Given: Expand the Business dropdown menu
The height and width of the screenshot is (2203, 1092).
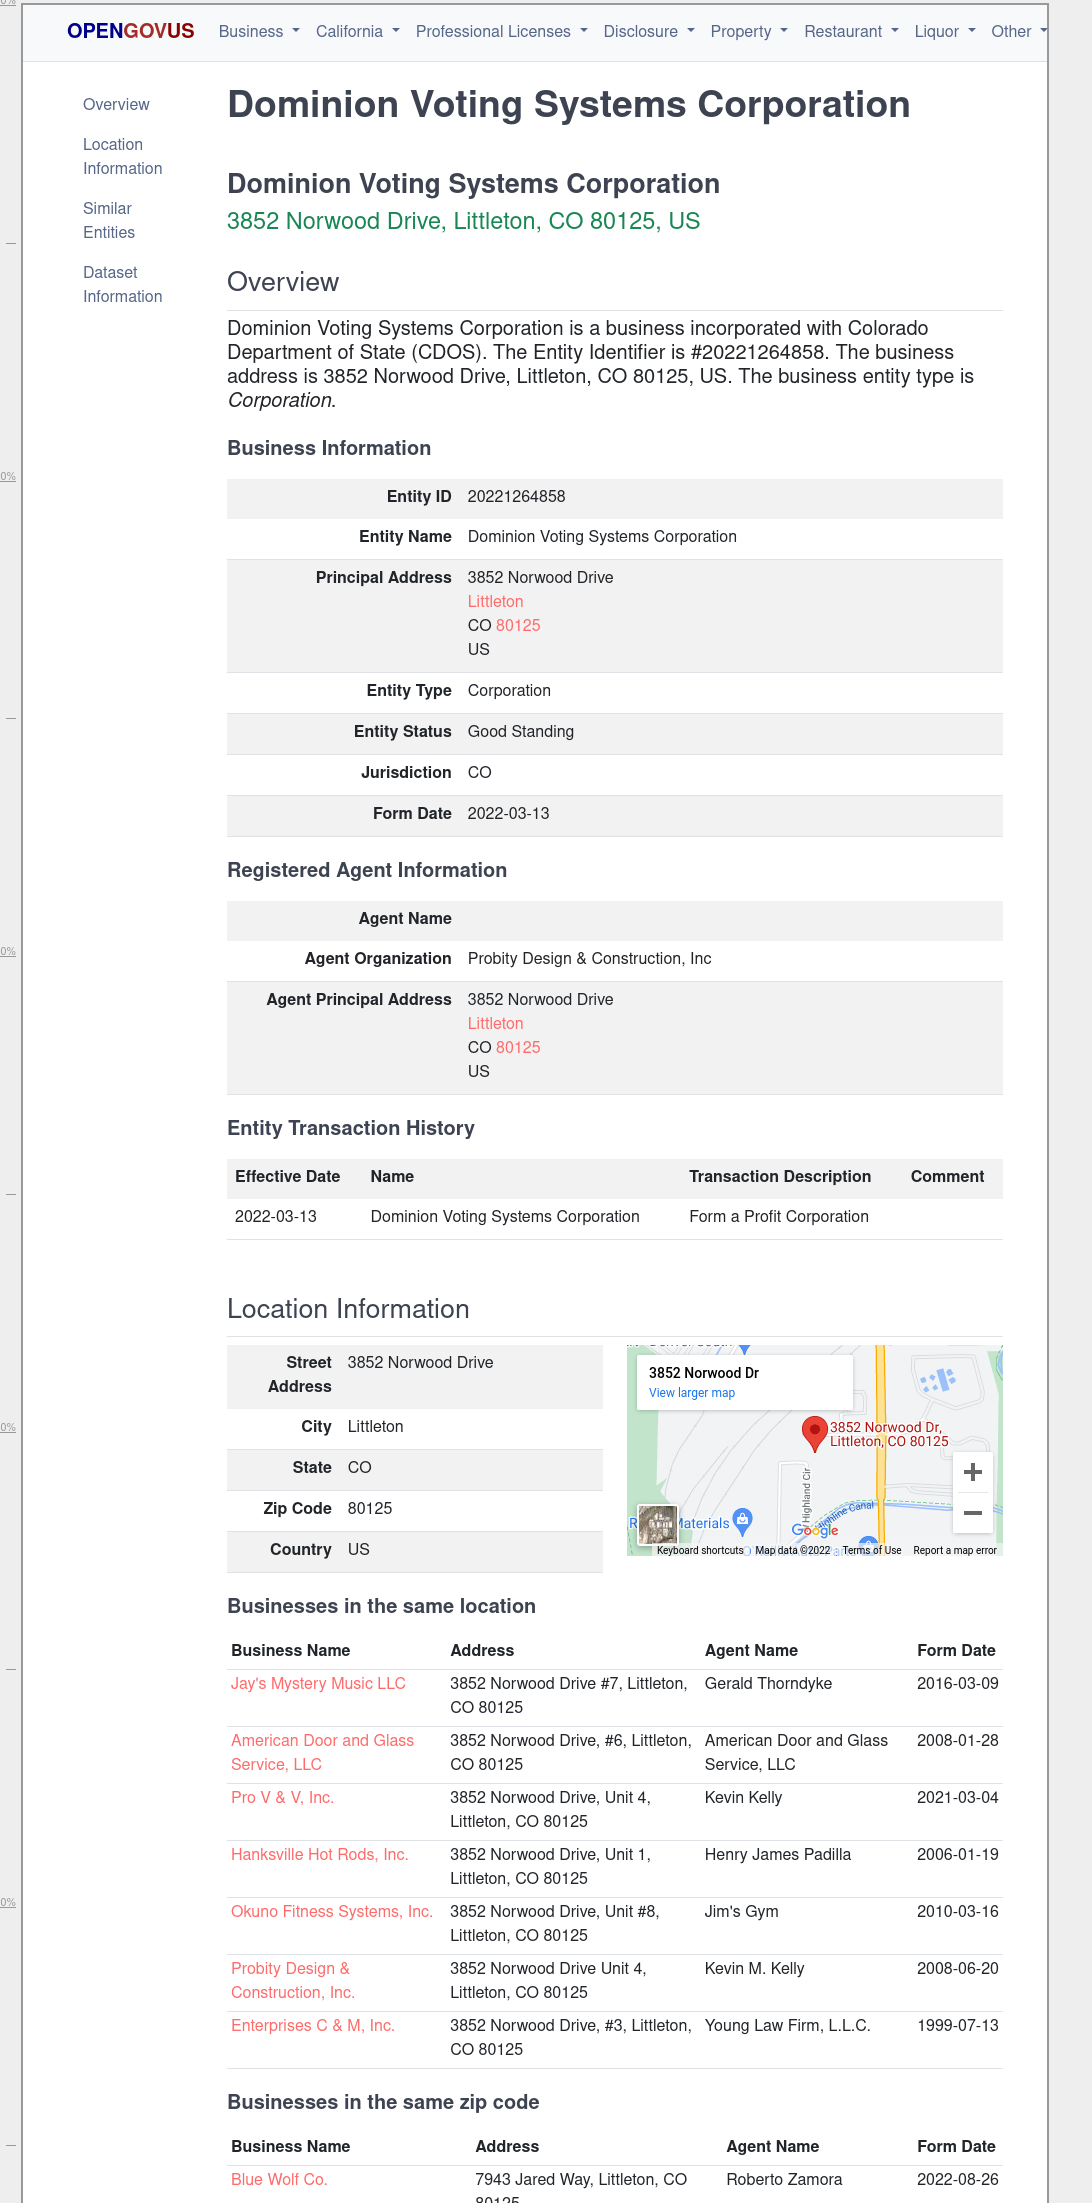Looking at the screenshot, I should pyautogui.click(x=259, y=32).
